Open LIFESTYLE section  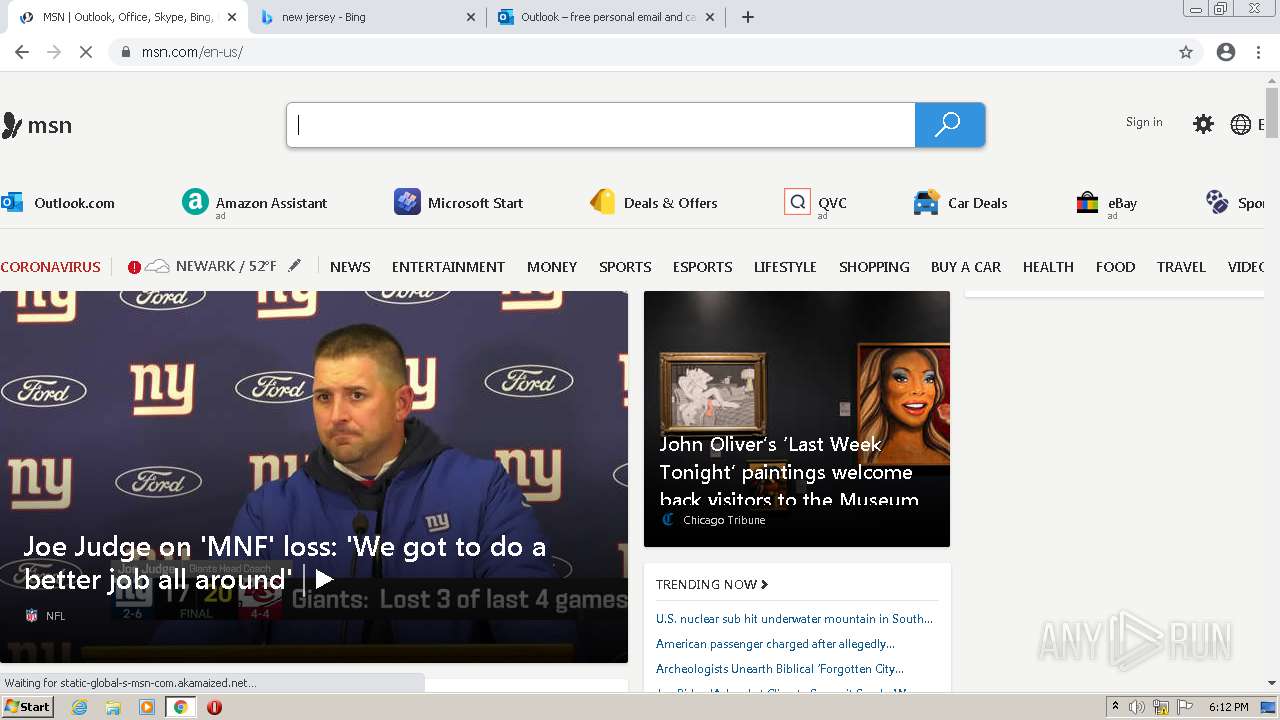tap(785, 267)
